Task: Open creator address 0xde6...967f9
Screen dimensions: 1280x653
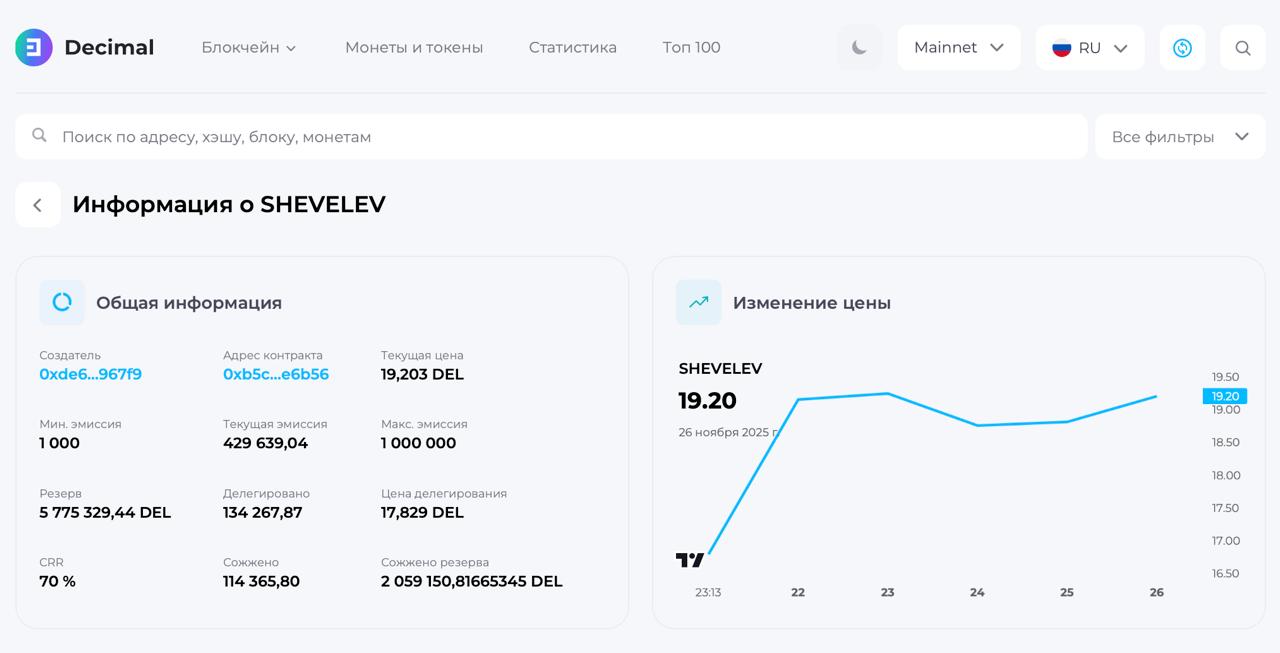Action: pyautogui.click(x=90, y=374)
